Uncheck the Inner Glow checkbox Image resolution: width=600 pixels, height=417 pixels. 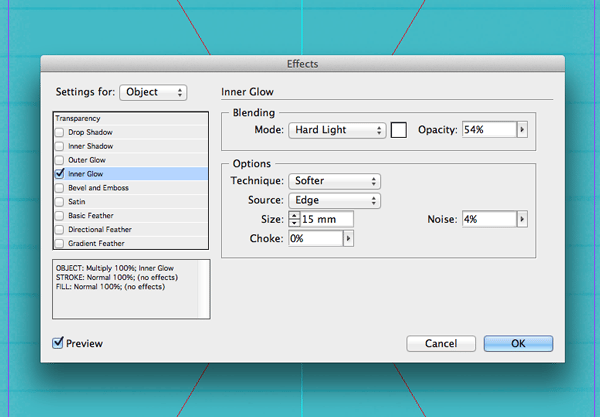(x=60, y=174)
